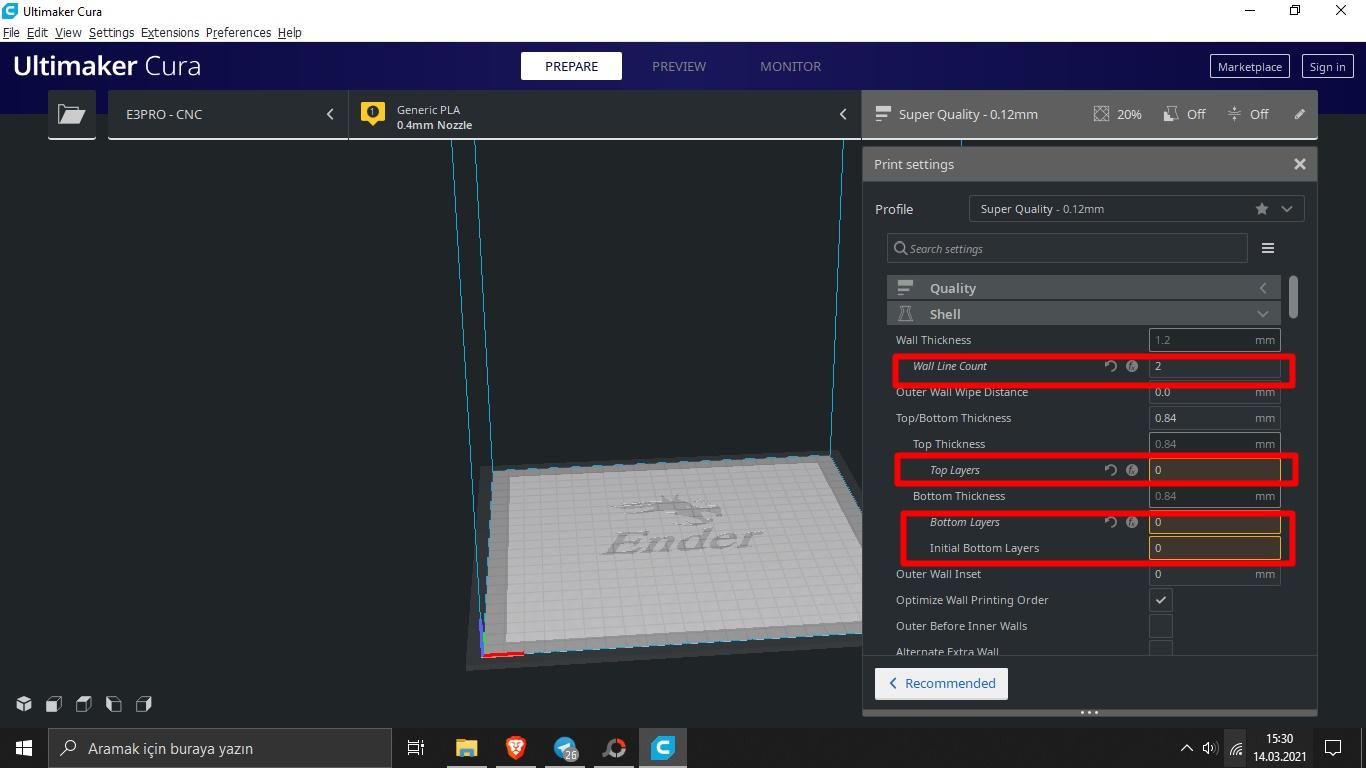Viewport: 1366px width, 768px height.
Task: Open the Marketplace
Action: point(1249,66)
